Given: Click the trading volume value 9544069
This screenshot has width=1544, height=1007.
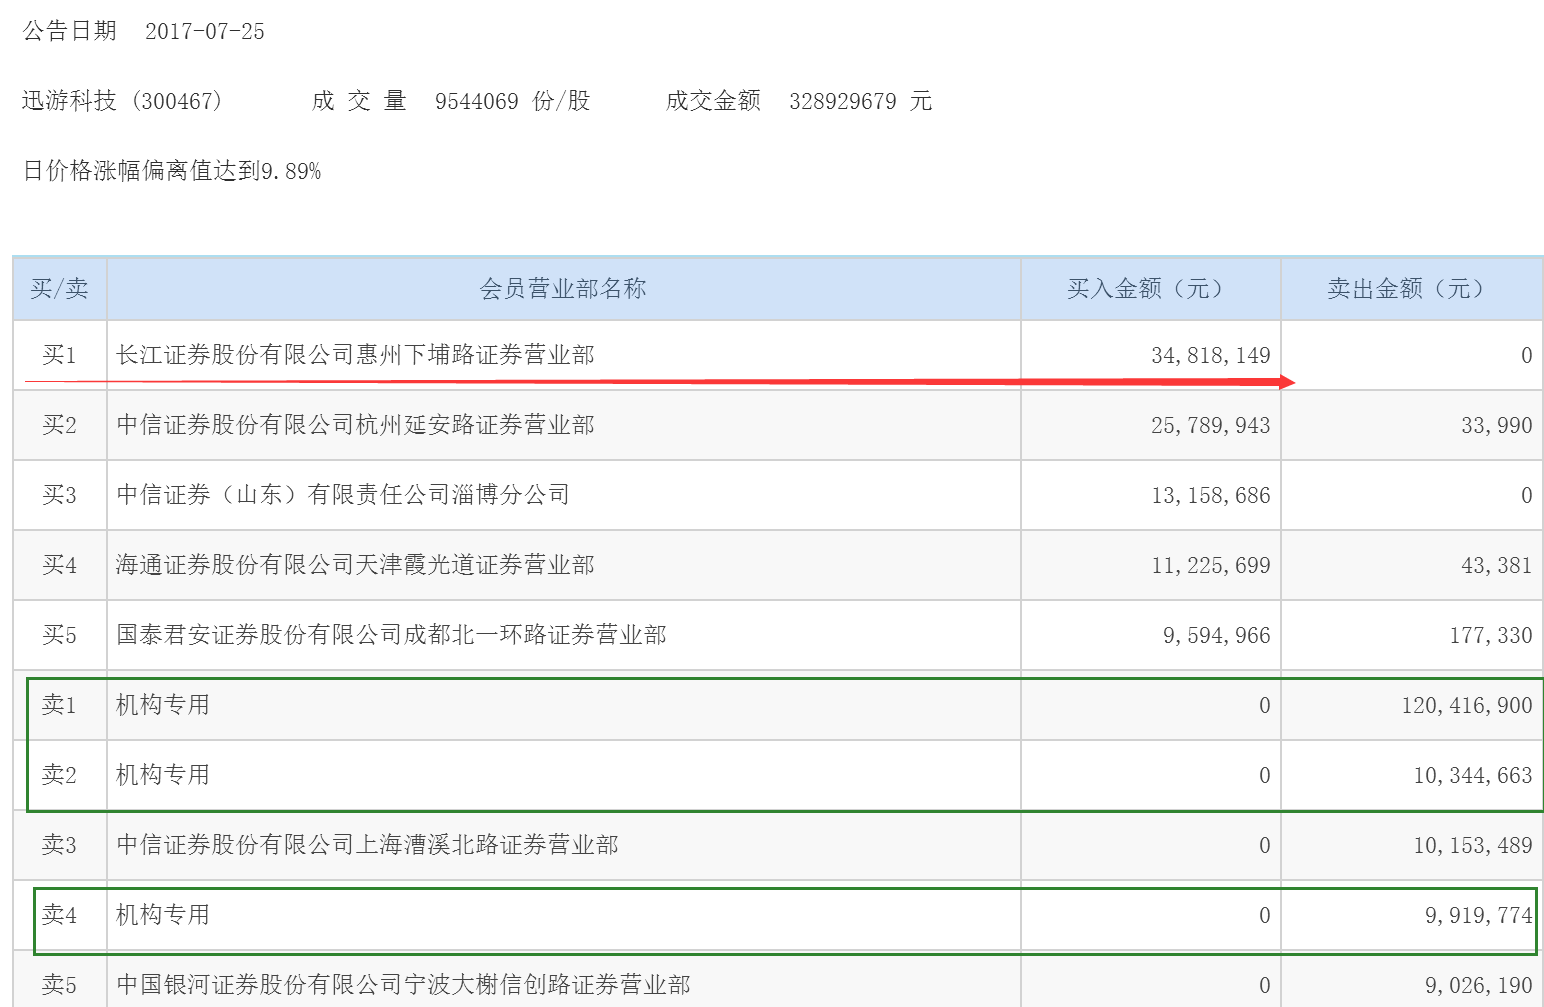Looking at the screenshot, I should coord(477,101).
